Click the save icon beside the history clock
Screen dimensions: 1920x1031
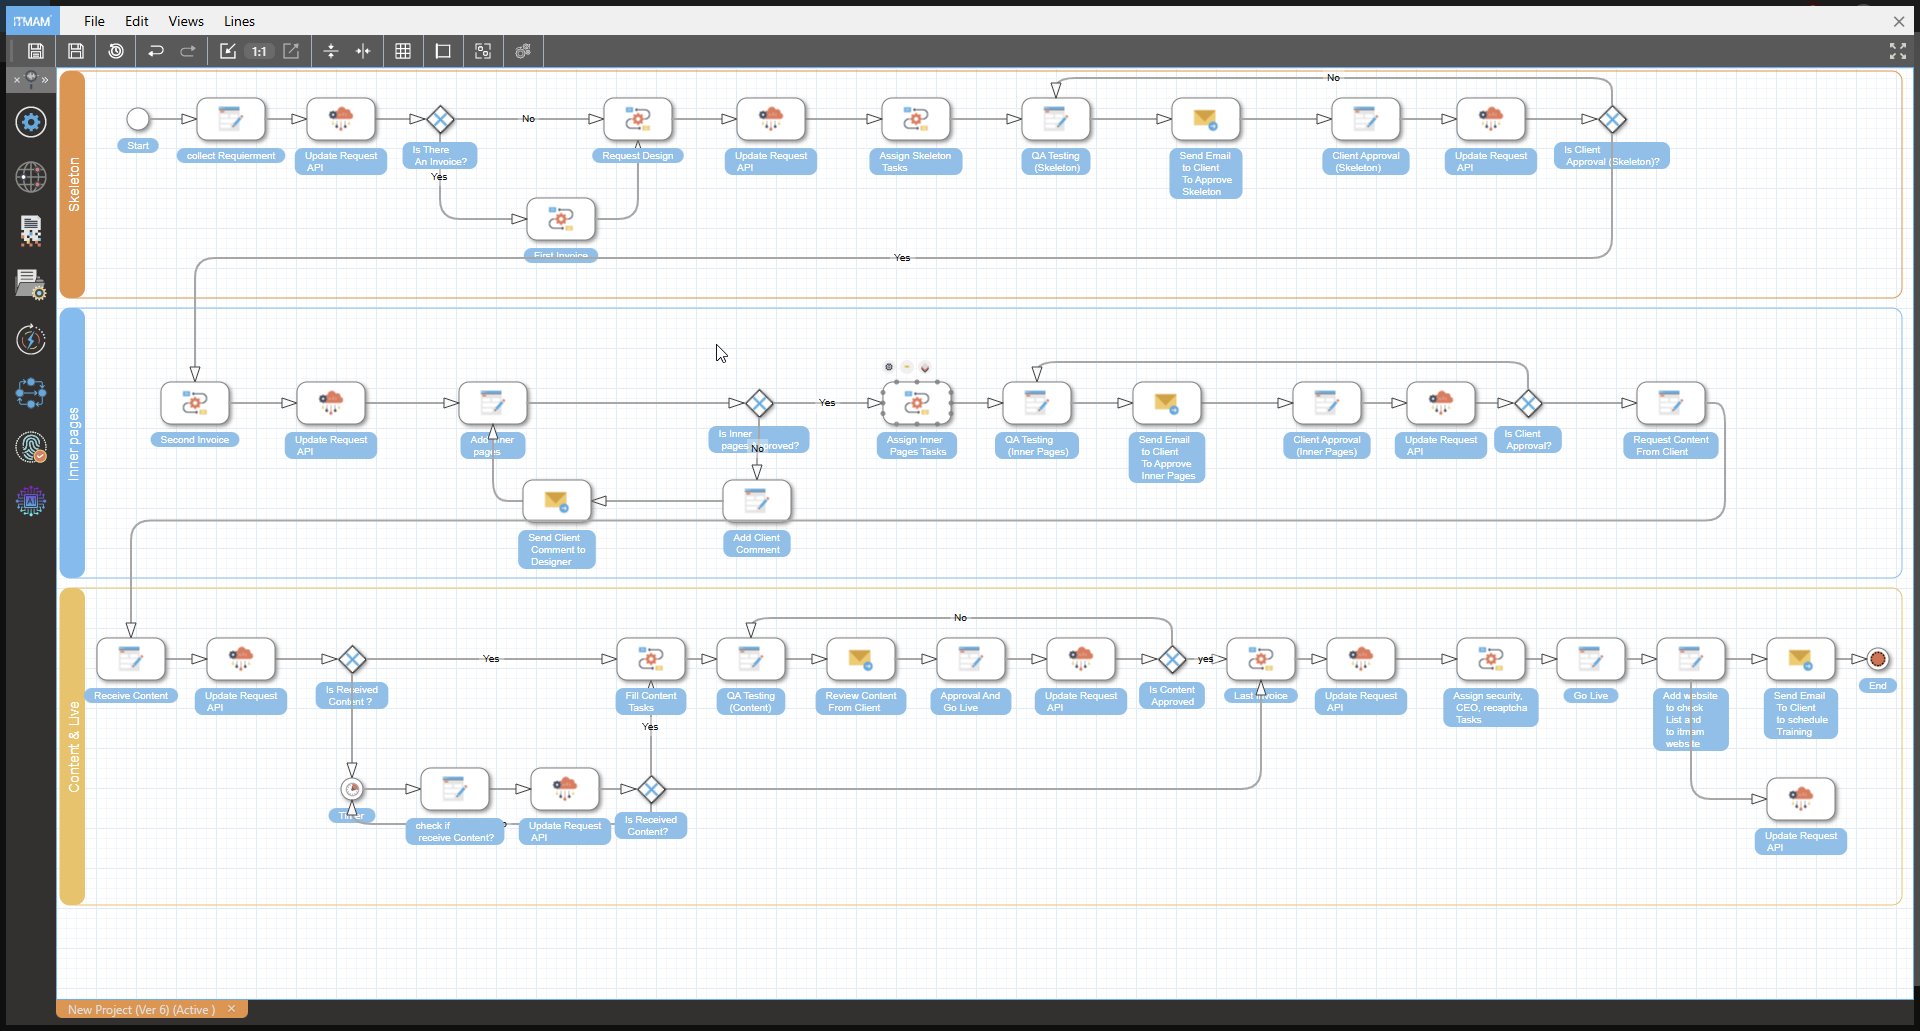pyautogui.click(x=76, y=51)
